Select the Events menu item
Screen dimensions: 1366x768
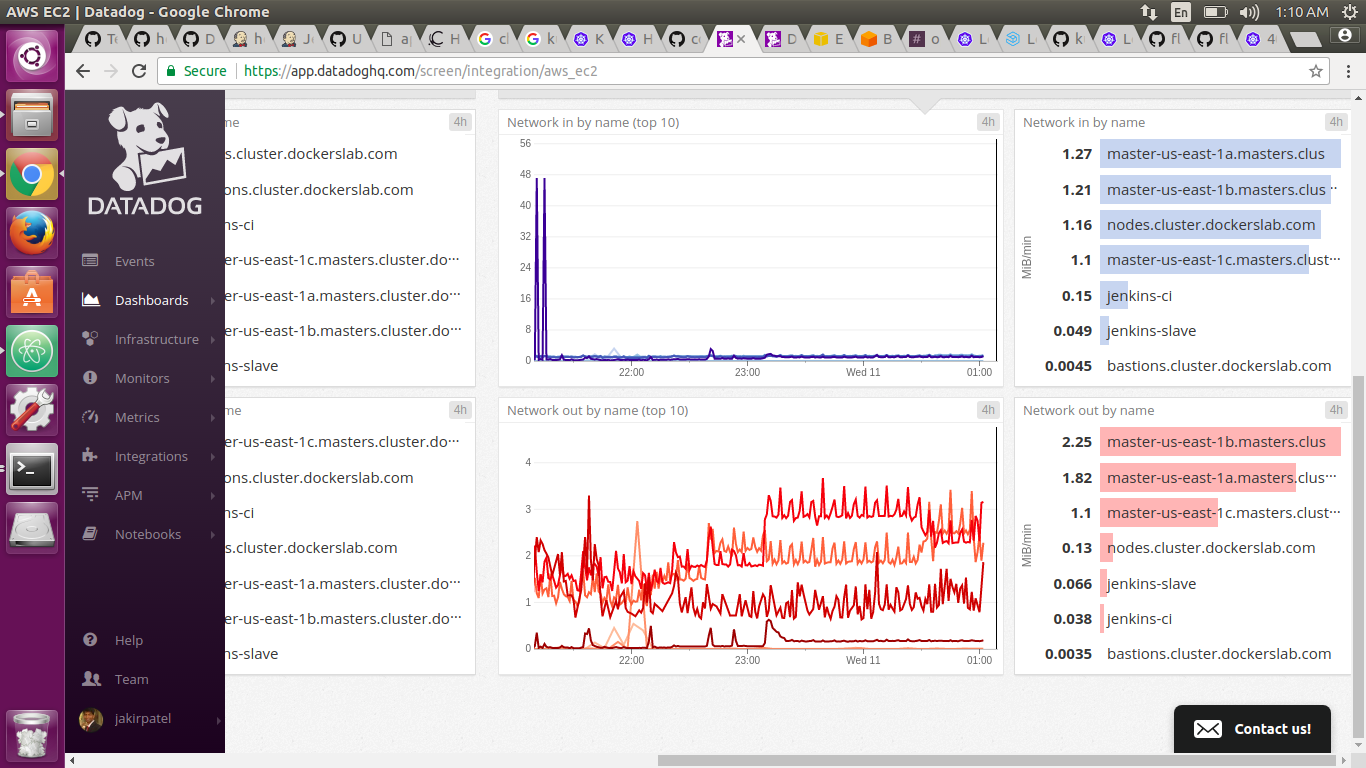point(135,261)
